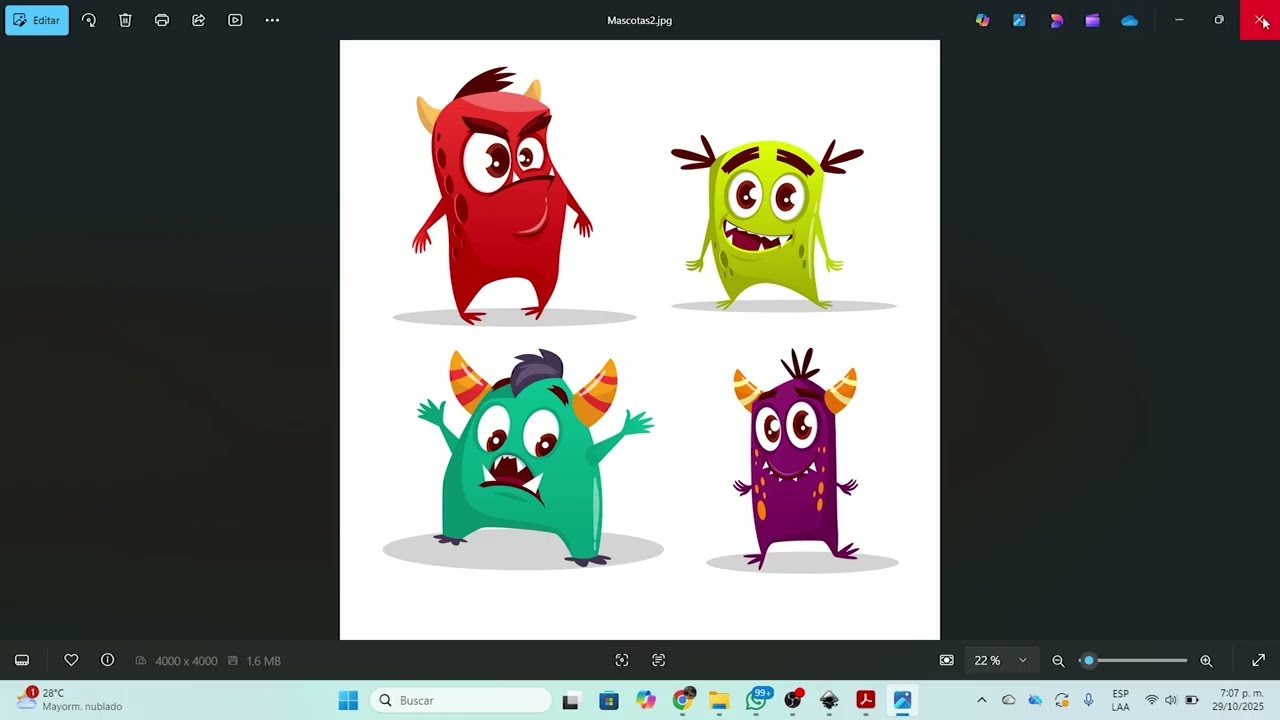Click the 1.6 MB file size text
The height and width of the screenshot is (720, 1280).
pos(263,661)
